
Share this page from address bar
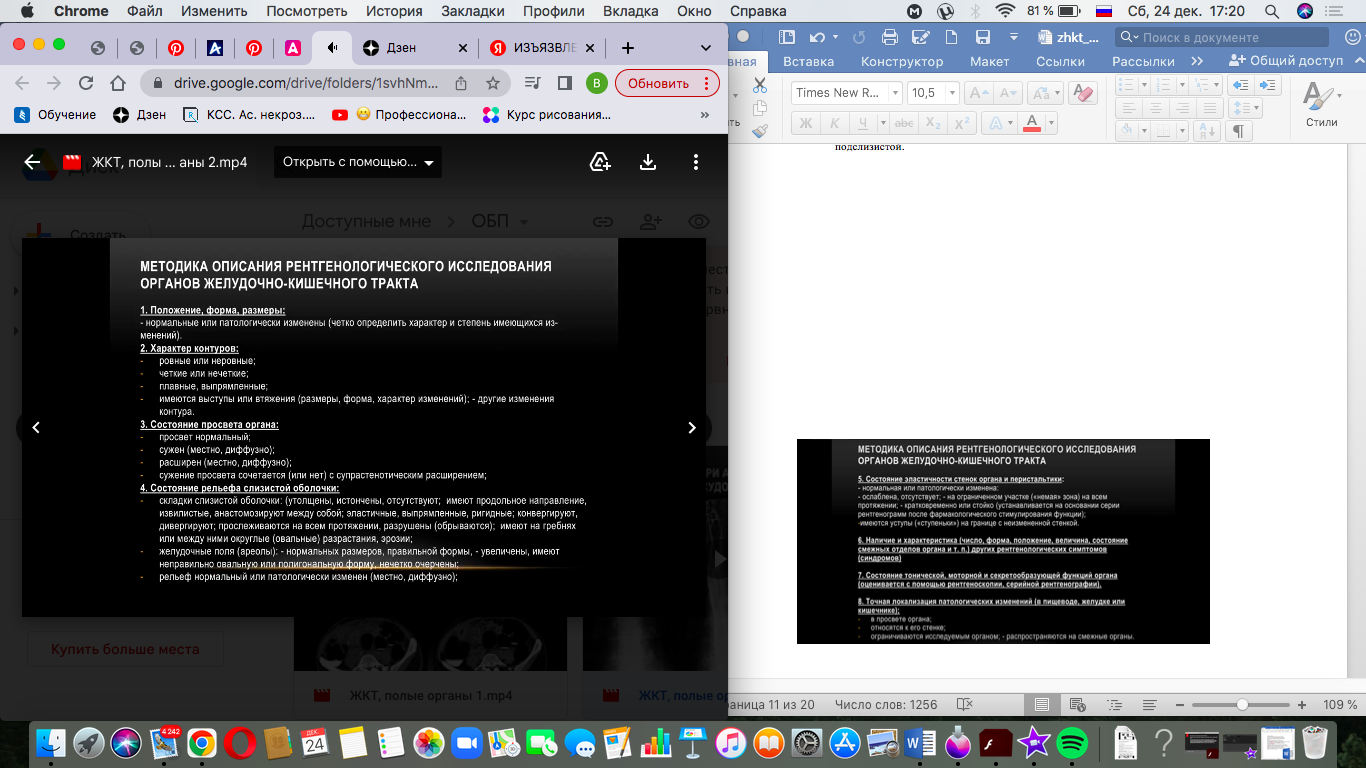pyautogui.click(x=461, y=83)
